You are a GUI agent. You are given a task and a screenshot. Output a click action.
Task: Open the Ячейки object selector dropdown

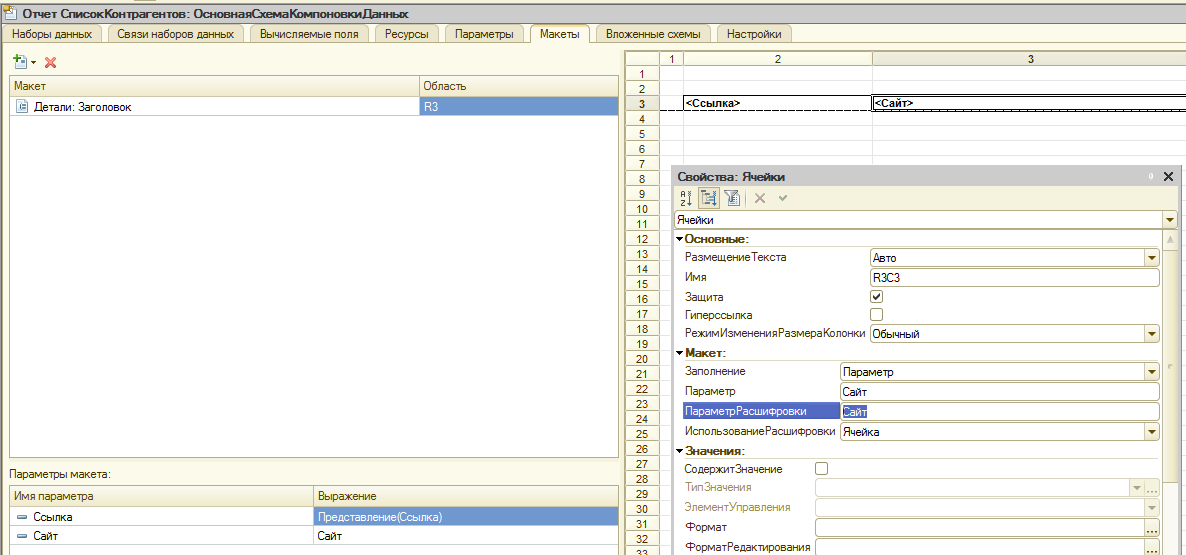click(1171, 220)
